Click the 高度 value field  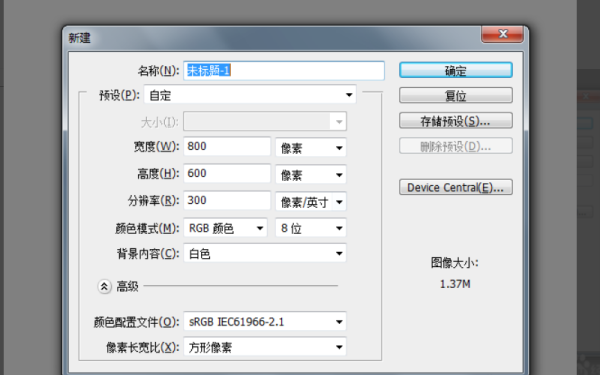pos(227,174)
